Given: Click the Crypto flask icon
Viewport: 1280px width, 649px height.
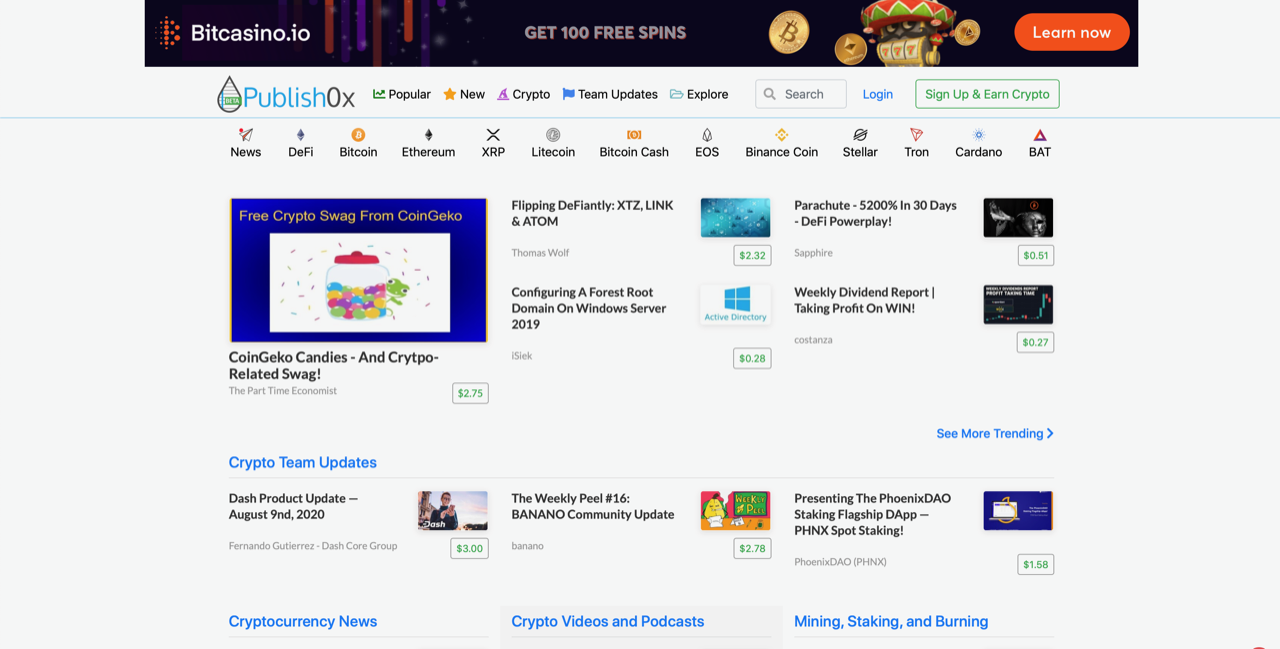Looking at the screenshot, I should coord(503,94).
